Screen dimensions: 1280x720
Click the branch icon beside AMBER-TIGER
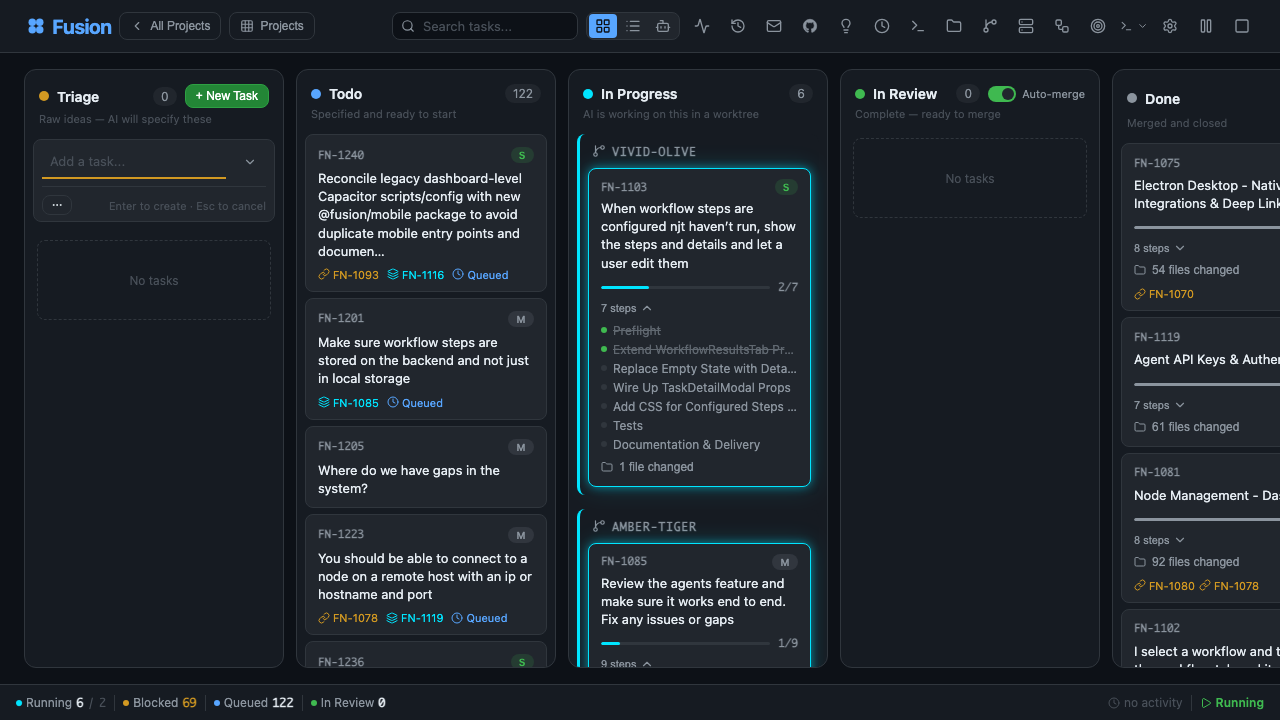pyautogui.click(x=599, y=526)
